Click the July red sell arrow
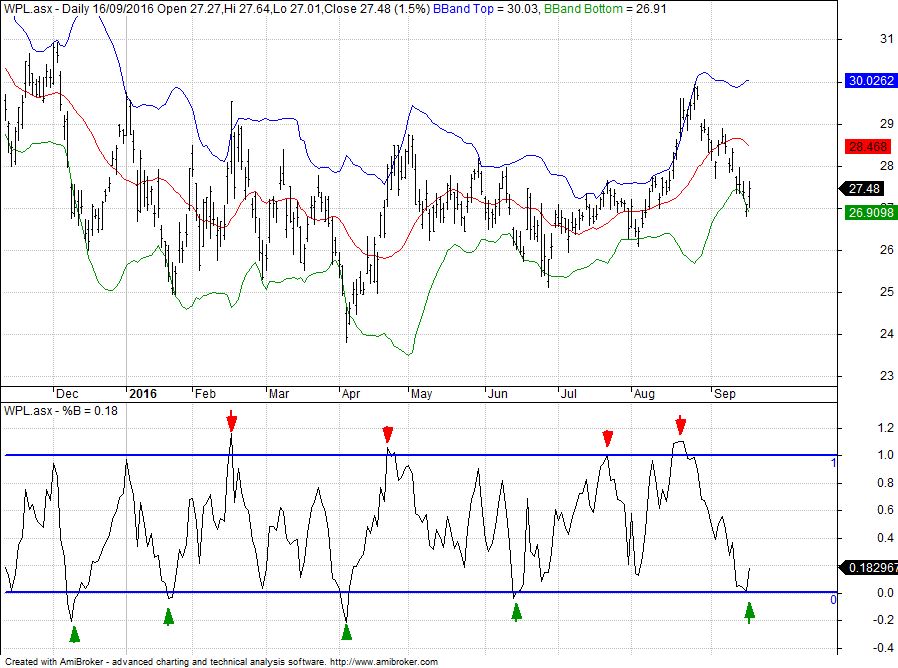The height and width of the screenshot is (668, 898). [x=608, y=439]
